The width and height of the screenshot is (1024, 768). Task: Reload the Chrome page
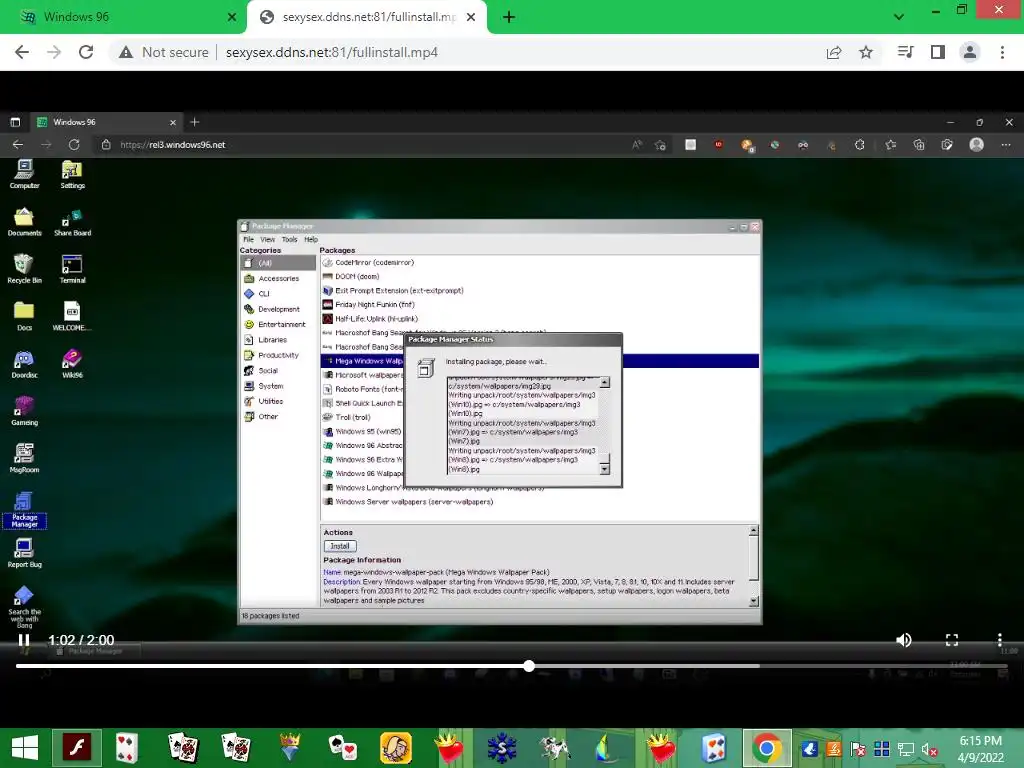[86, 52]
